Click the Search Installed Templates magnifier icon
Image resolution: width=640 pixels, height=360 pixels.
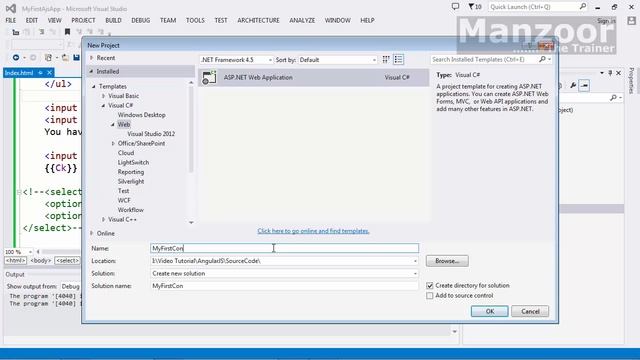tap(542, 60)
